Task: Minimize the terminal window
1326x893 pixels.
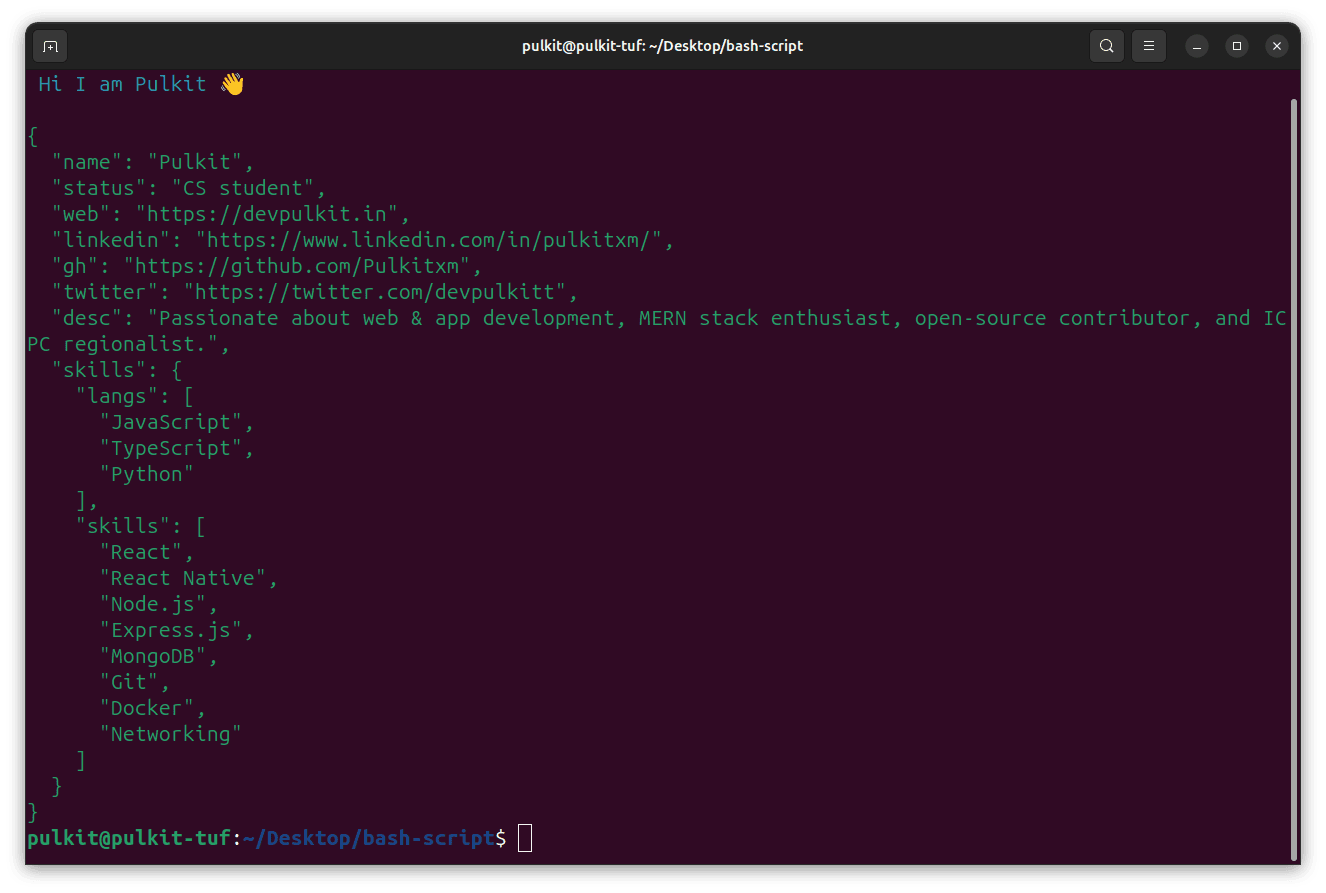Action: point(1197,46)
